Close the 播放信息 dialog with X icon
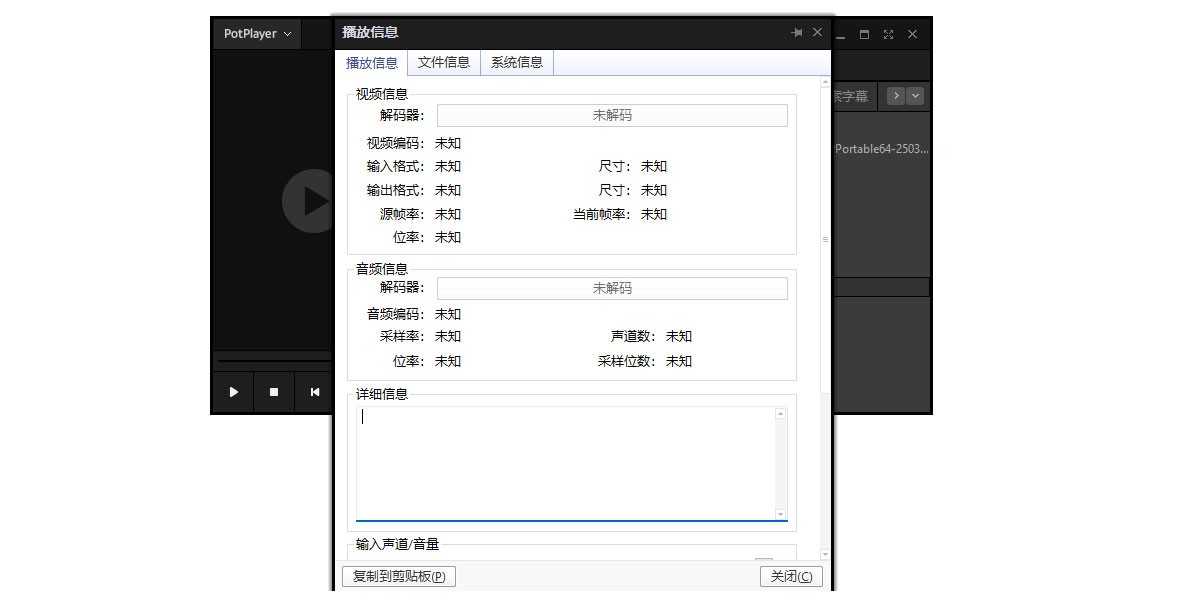Image resolution: width=1200 pixels, height=600 pixels. [x=817, y=32]
